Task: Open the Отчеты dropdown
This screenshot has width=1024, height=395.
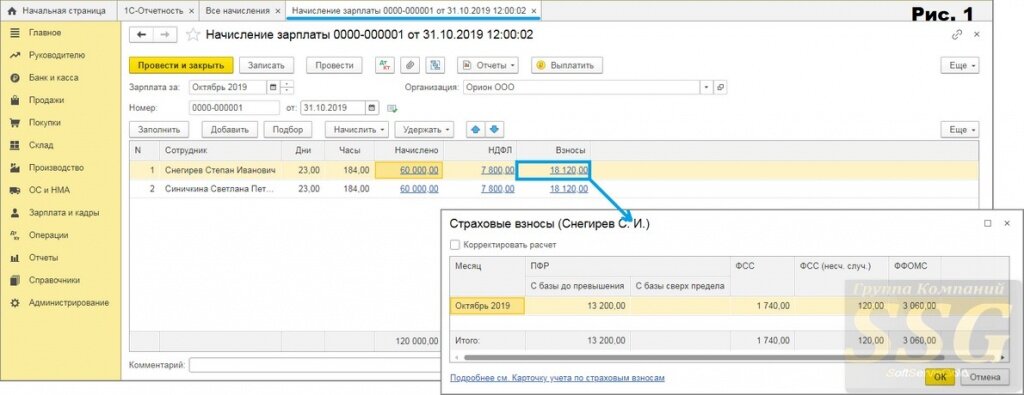Action: [489, 65]
